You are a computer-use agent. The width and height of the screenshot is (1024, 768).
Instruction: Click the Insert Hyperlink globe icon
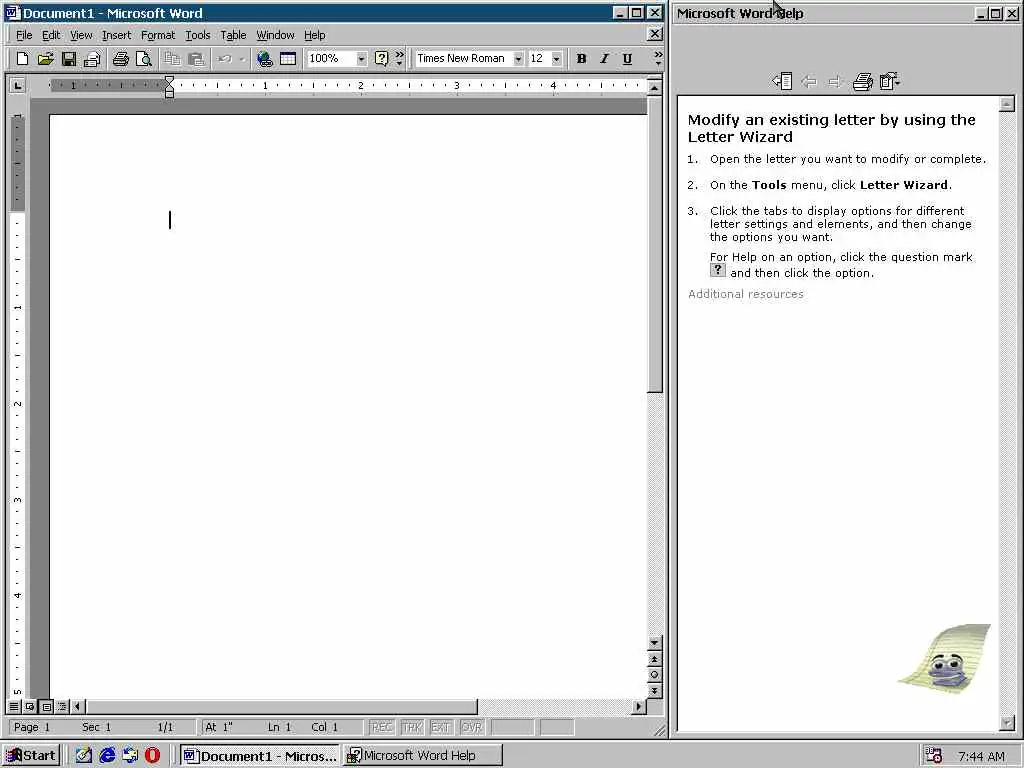click(x=264, y=59)
